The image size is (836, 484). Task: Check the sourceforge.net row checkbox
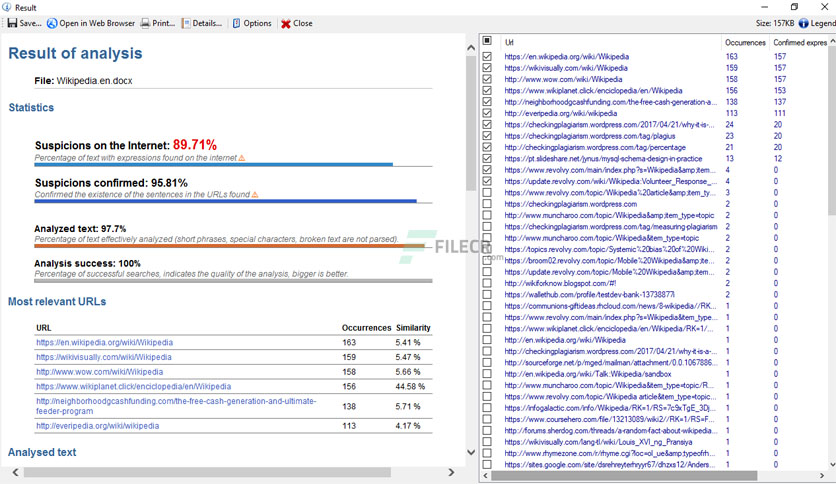click(x=487, y=362)
